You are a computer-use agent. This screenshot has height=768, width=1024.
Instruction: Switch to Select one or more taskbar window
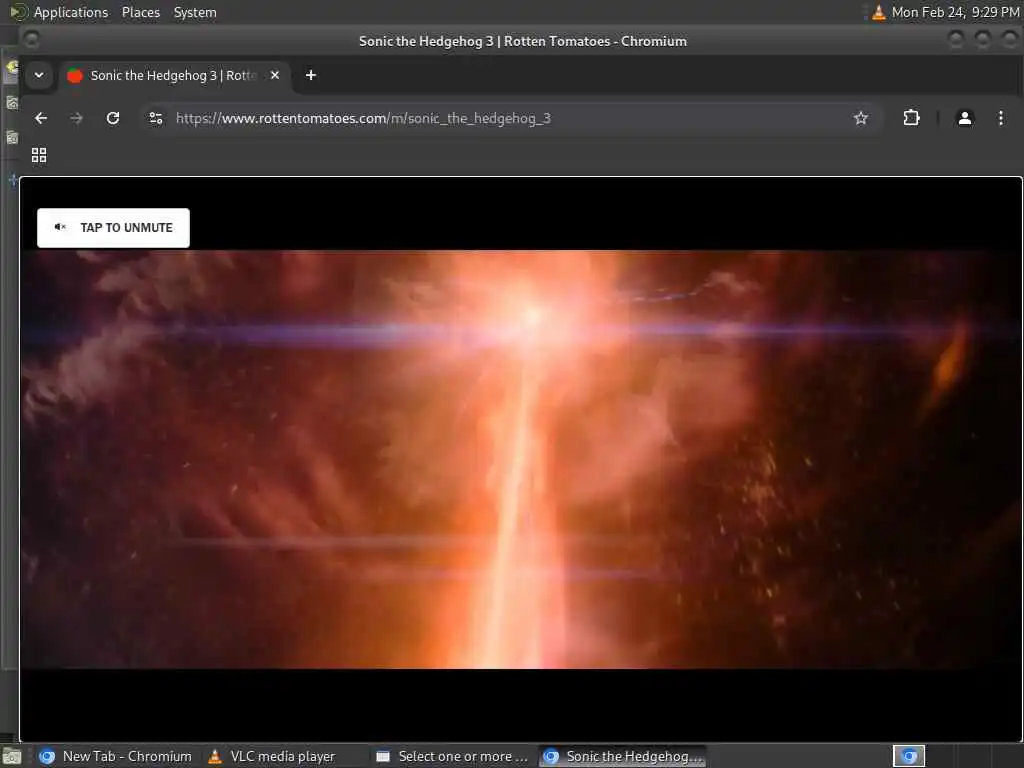coord(453,756)
